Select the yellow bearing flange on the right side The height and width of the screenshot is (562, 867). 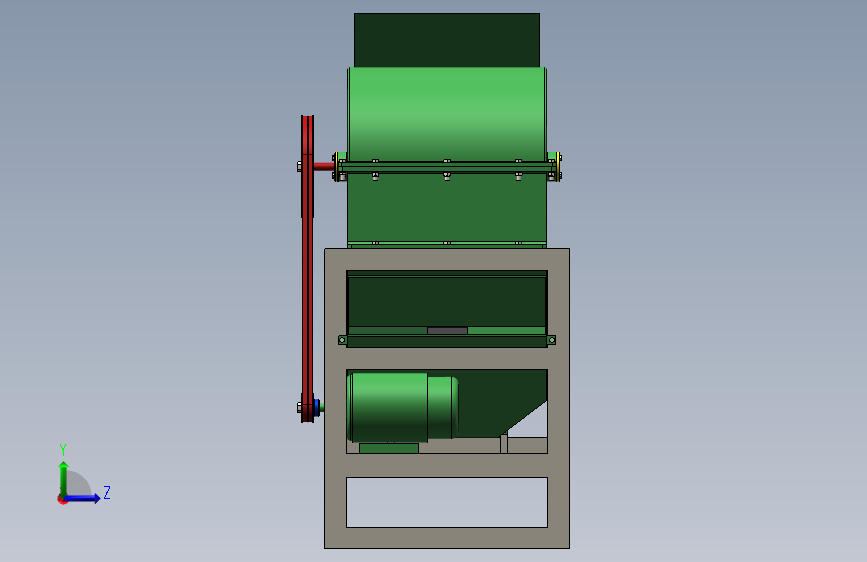click(559, 166)
